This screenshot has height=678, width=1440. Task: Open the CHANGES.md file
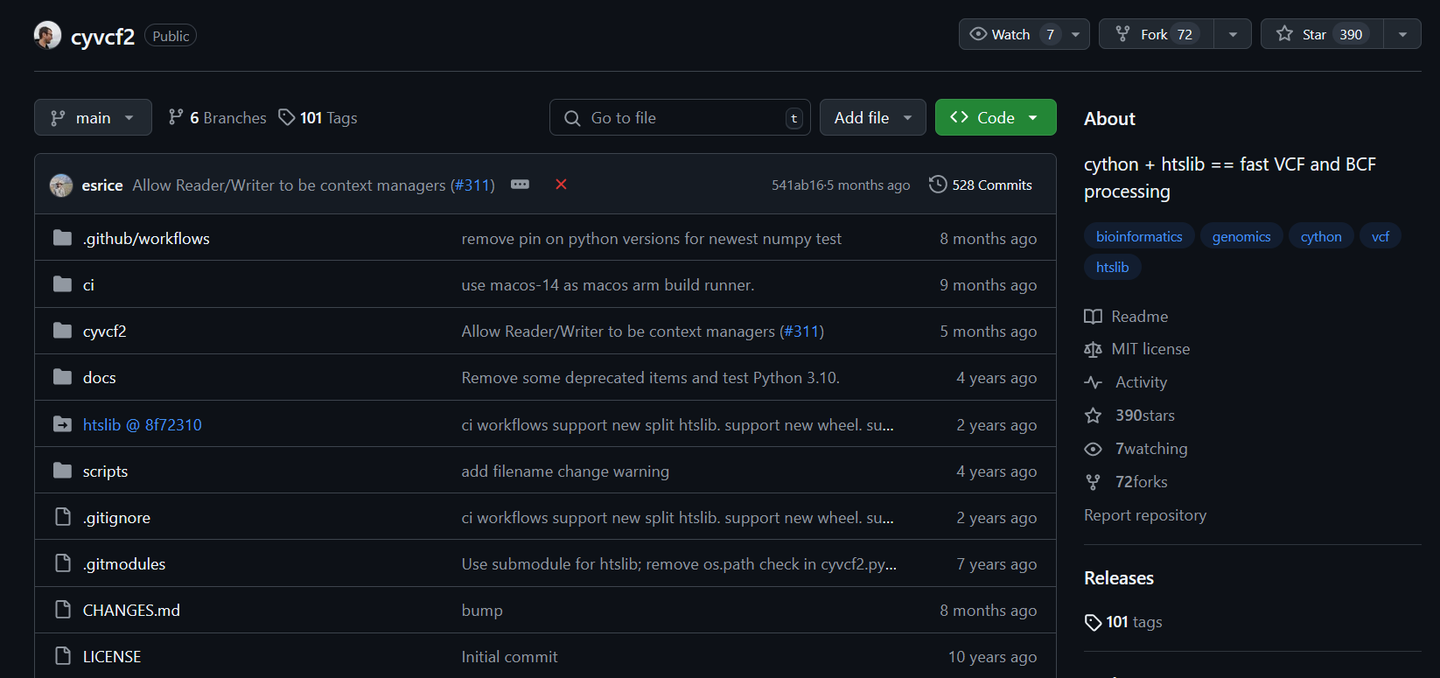coord(131,610)
